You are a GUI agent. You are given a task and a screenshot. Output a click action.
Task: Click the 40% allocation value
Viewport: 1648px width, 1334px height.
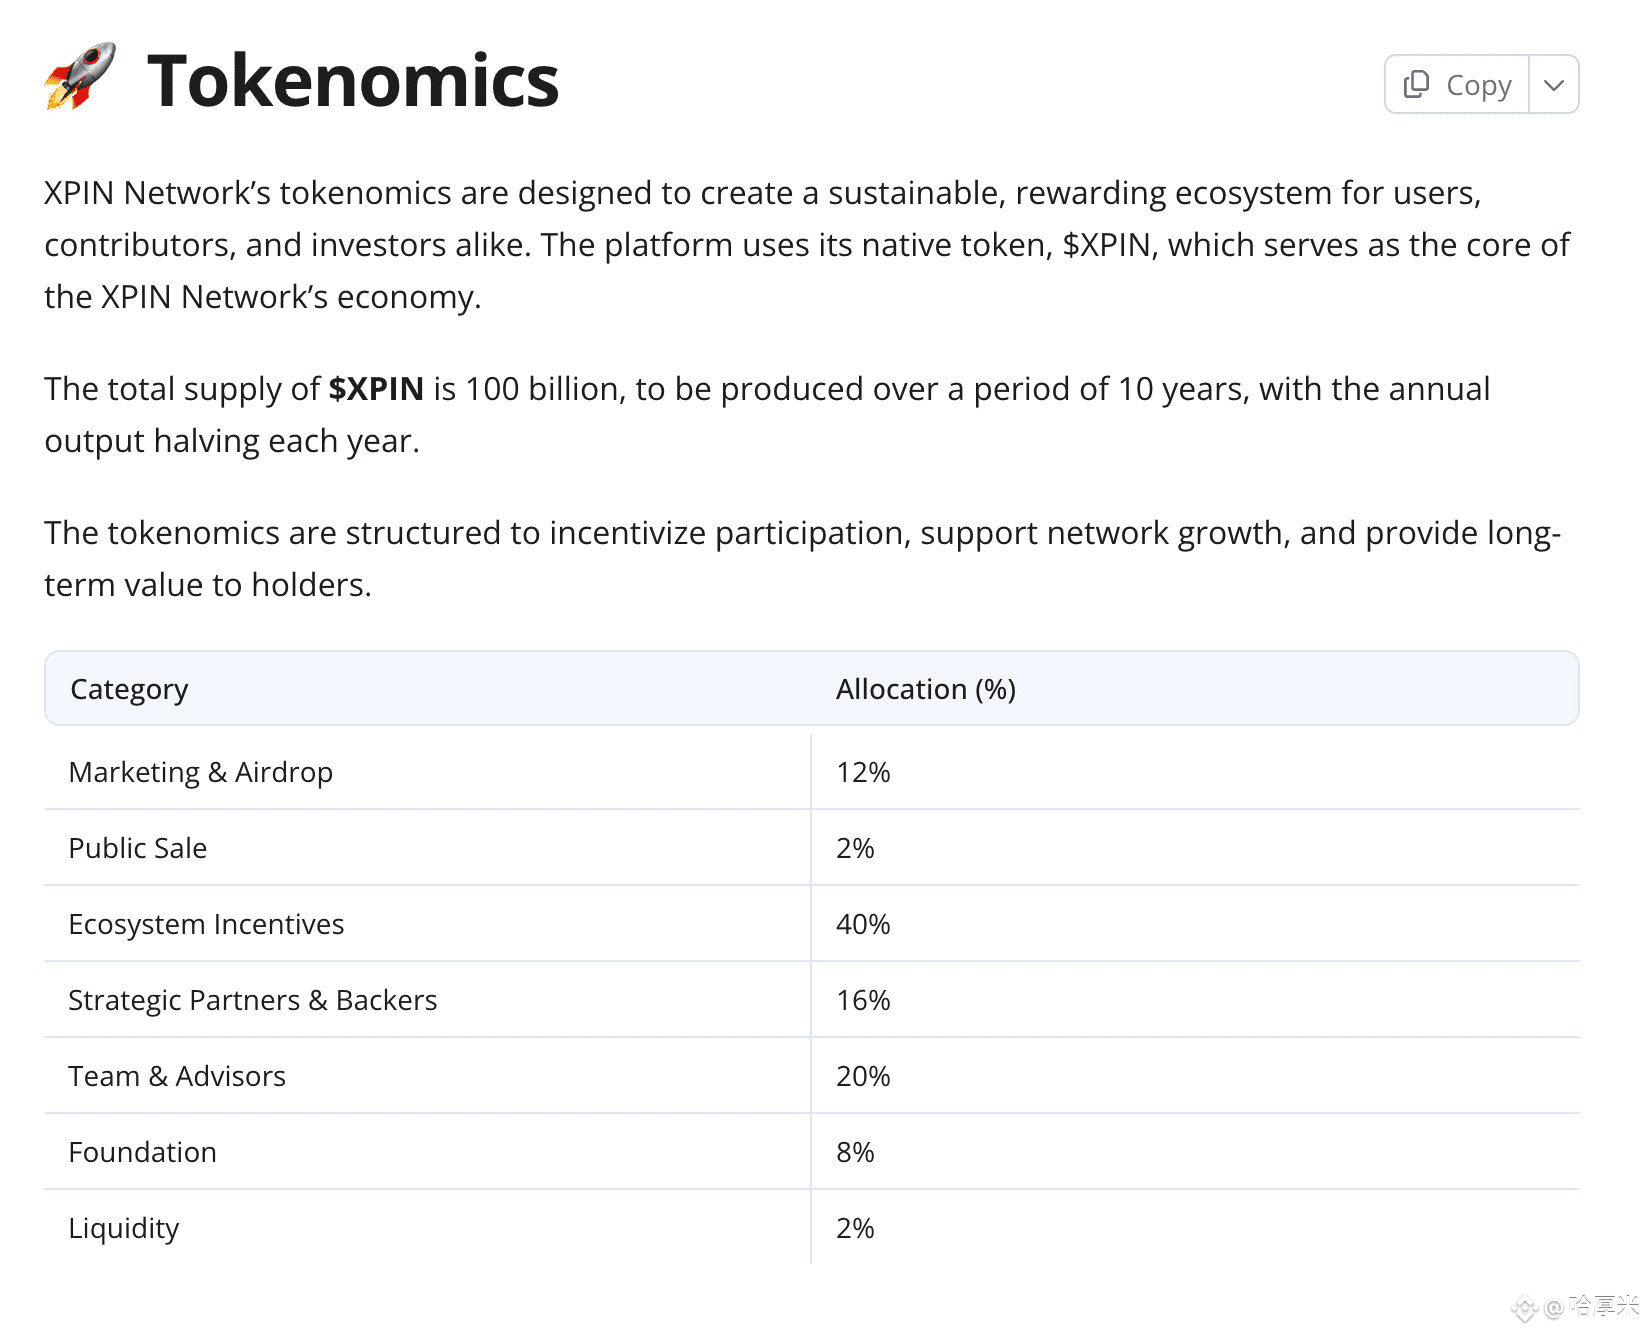pos(863,924)
